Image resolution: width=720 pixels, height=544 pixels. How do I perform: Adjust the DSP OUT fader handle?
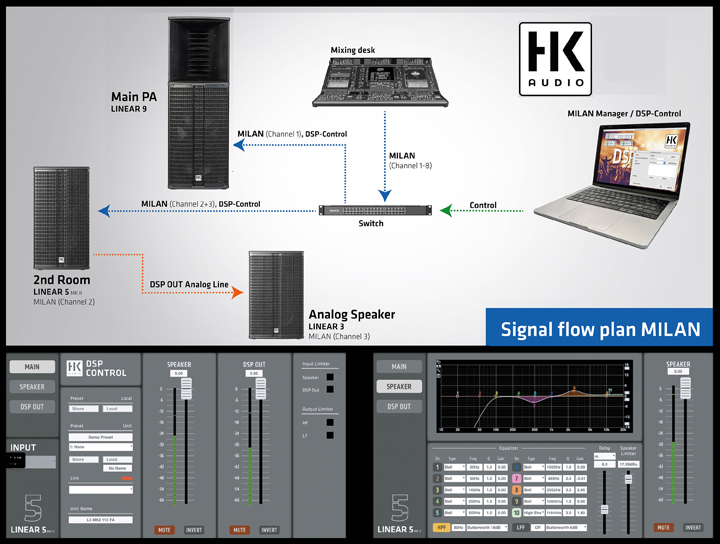click(x=261, y=388)
